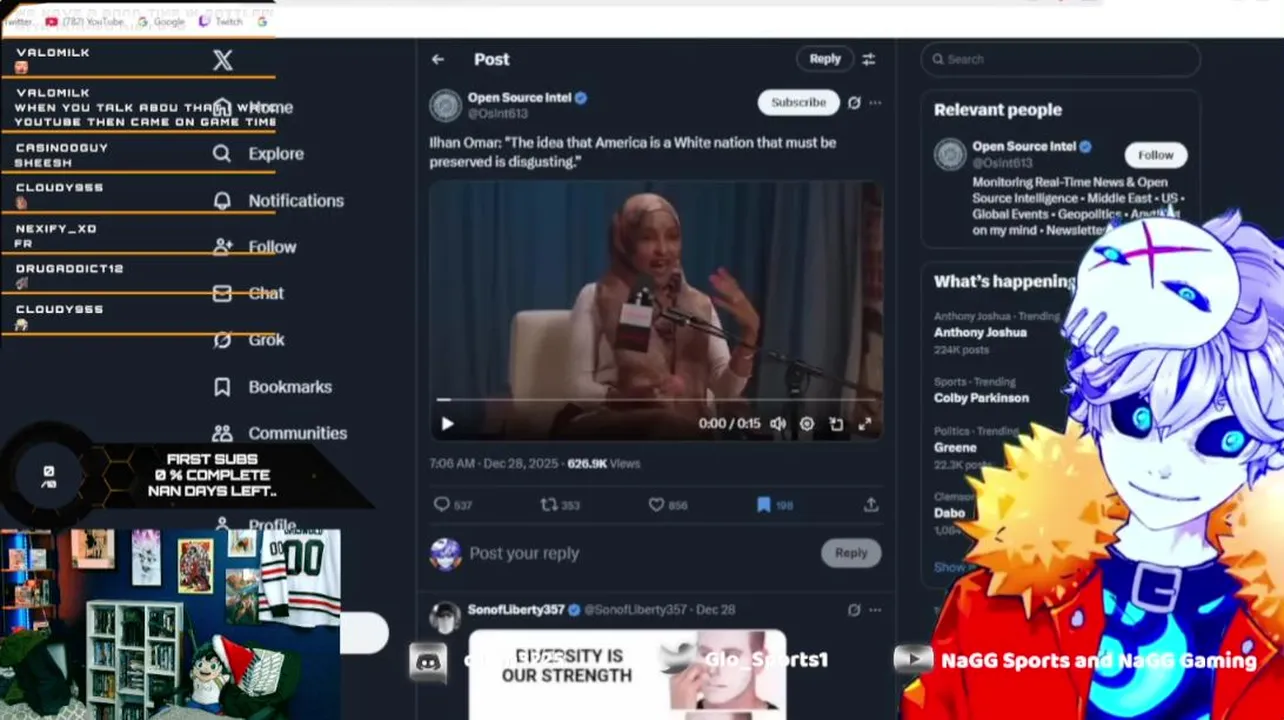This screenshot has height=720, width=1284.
Task: Click the Communities people icon
Action: pos(222,433)
